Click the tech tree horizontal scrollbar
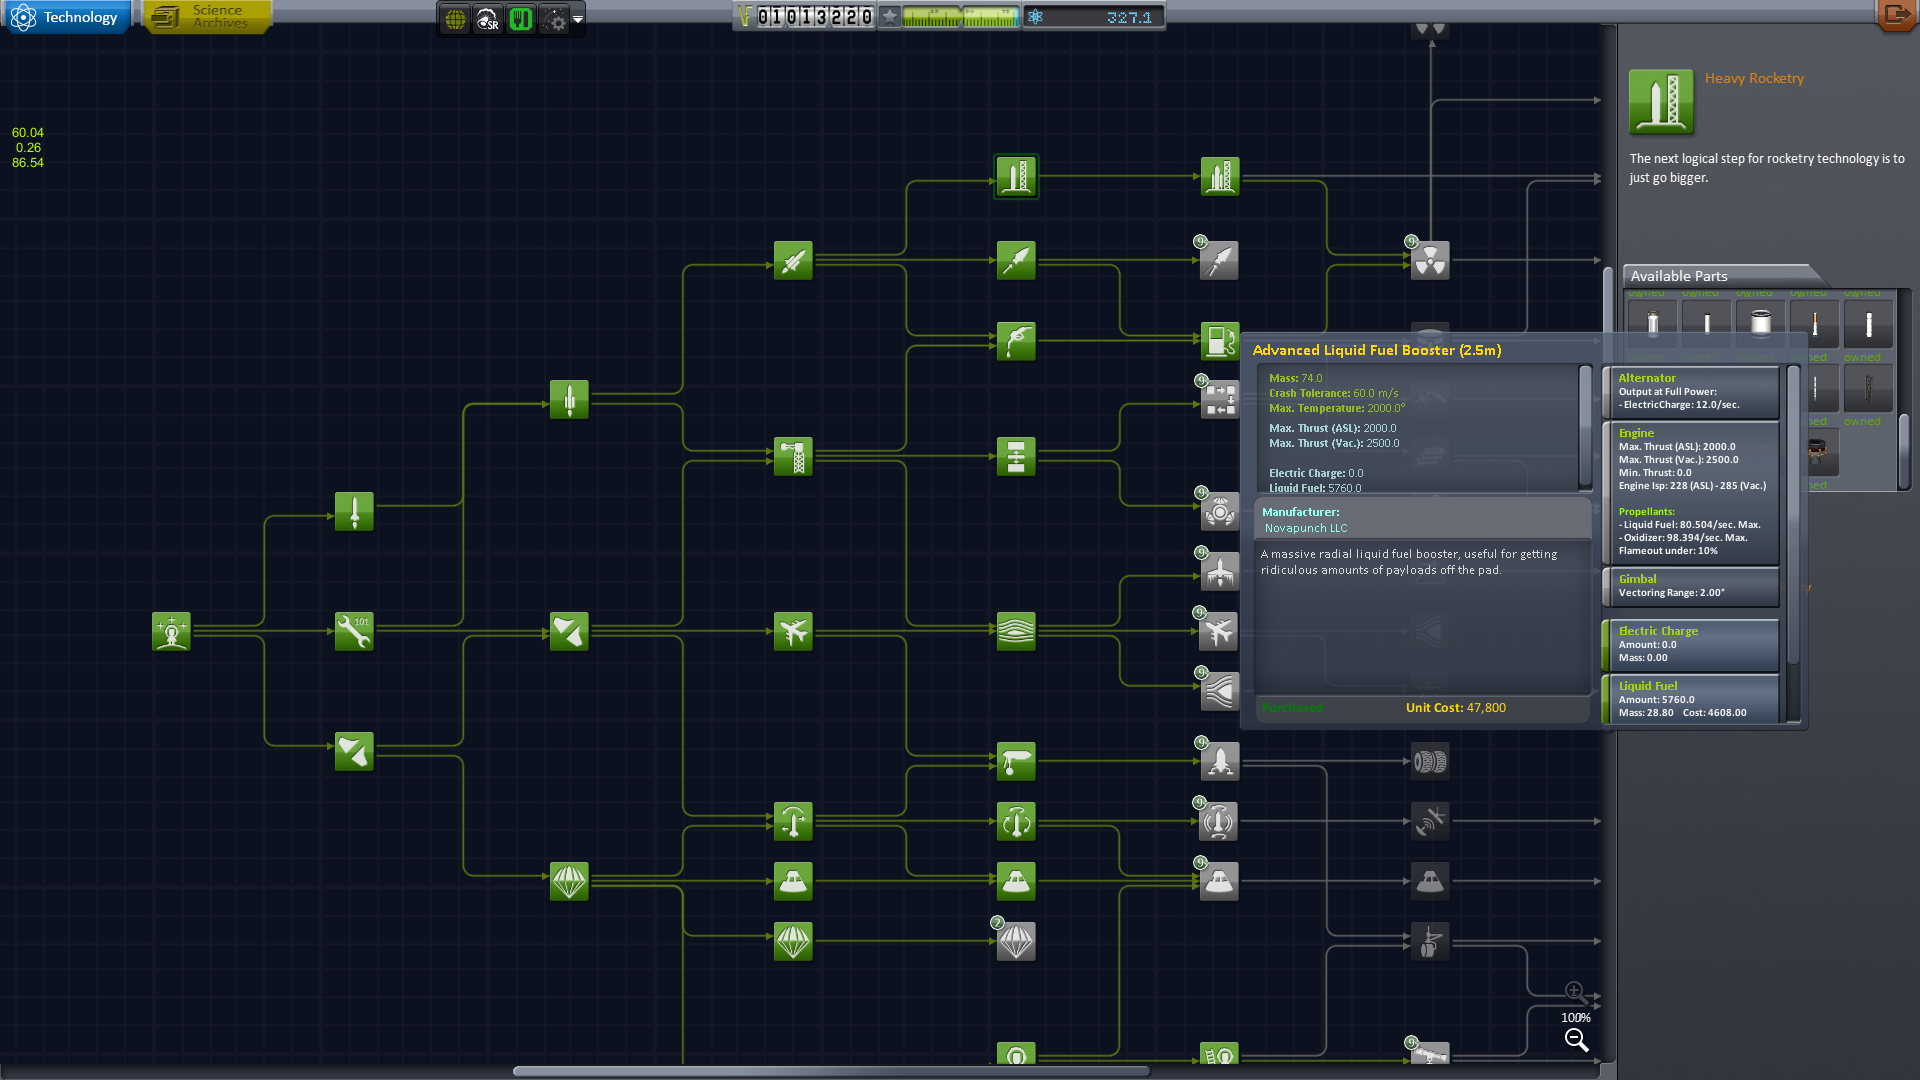 pyautogui.click(x=830, y=1071)
